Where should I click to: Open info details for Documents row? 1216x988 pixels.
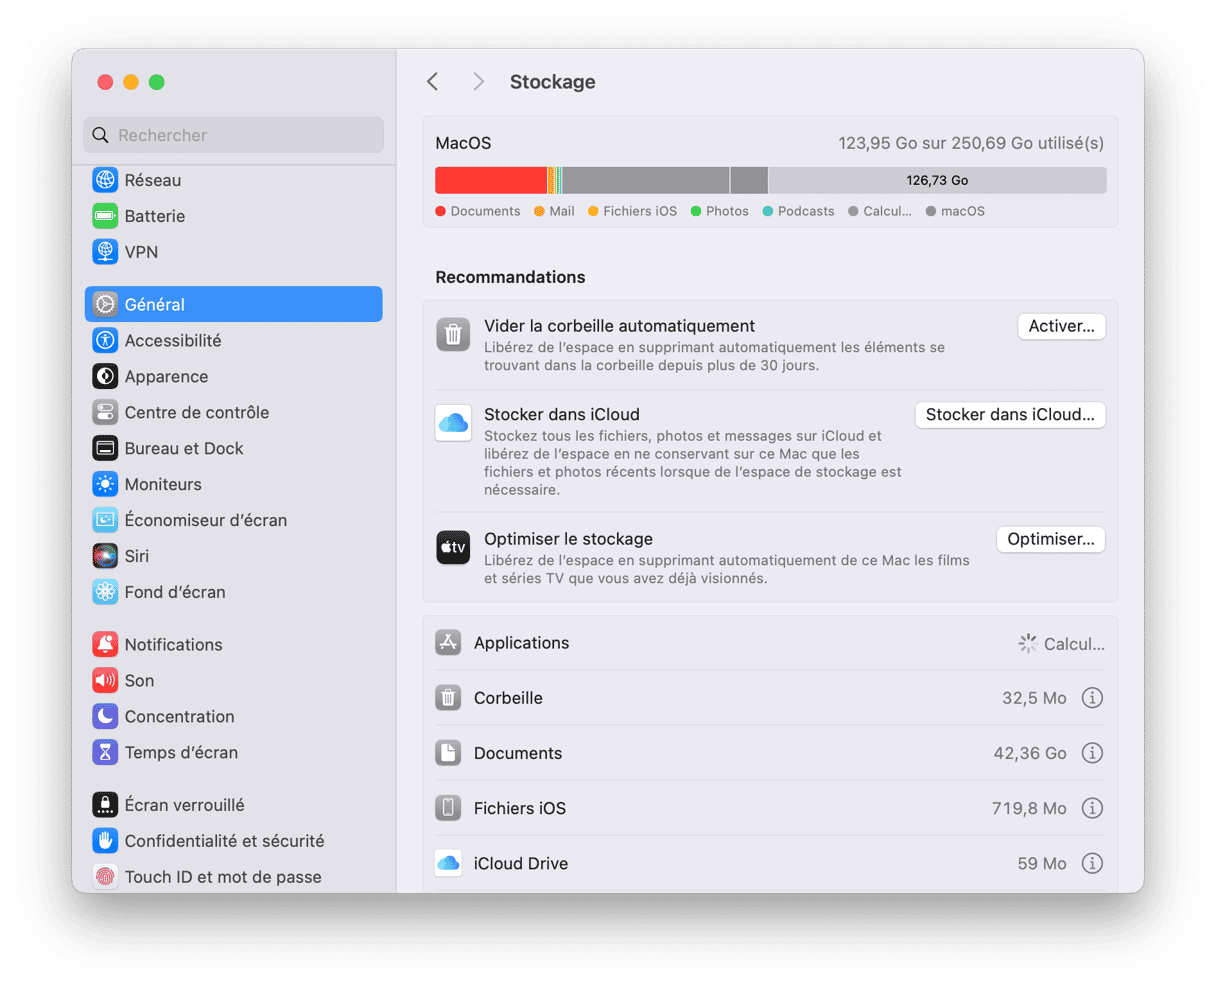point(1092,753)
